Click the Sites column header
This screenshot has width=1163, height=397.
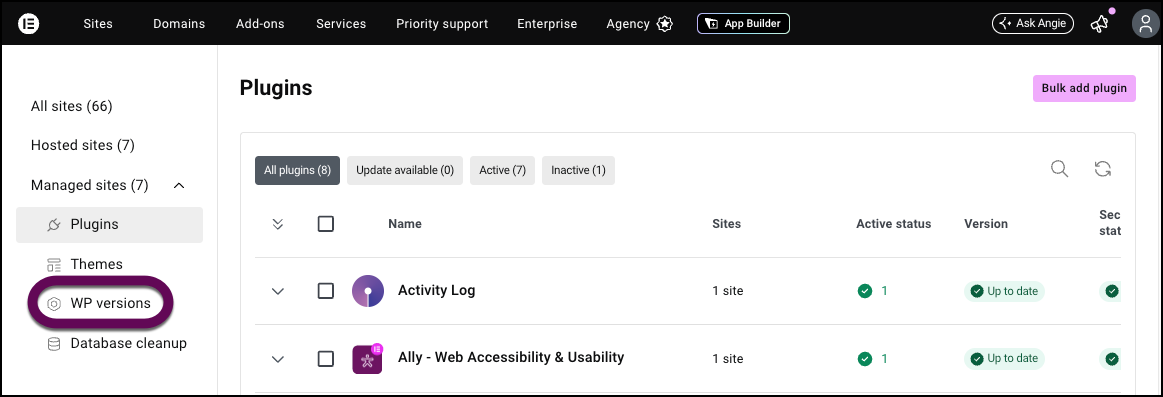726,223
